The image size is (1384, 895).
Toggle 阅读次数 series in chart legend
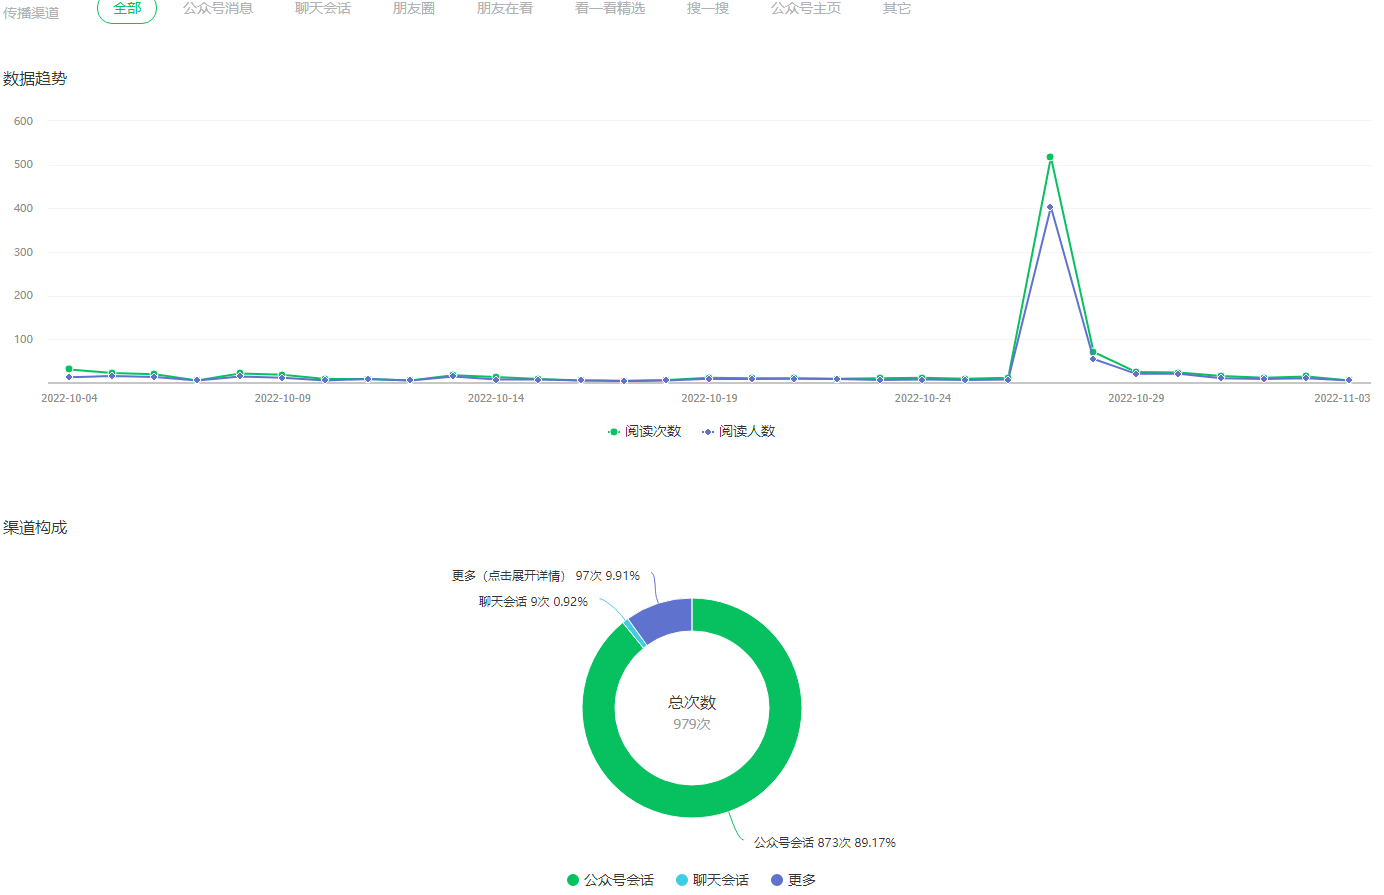(645, 431)
